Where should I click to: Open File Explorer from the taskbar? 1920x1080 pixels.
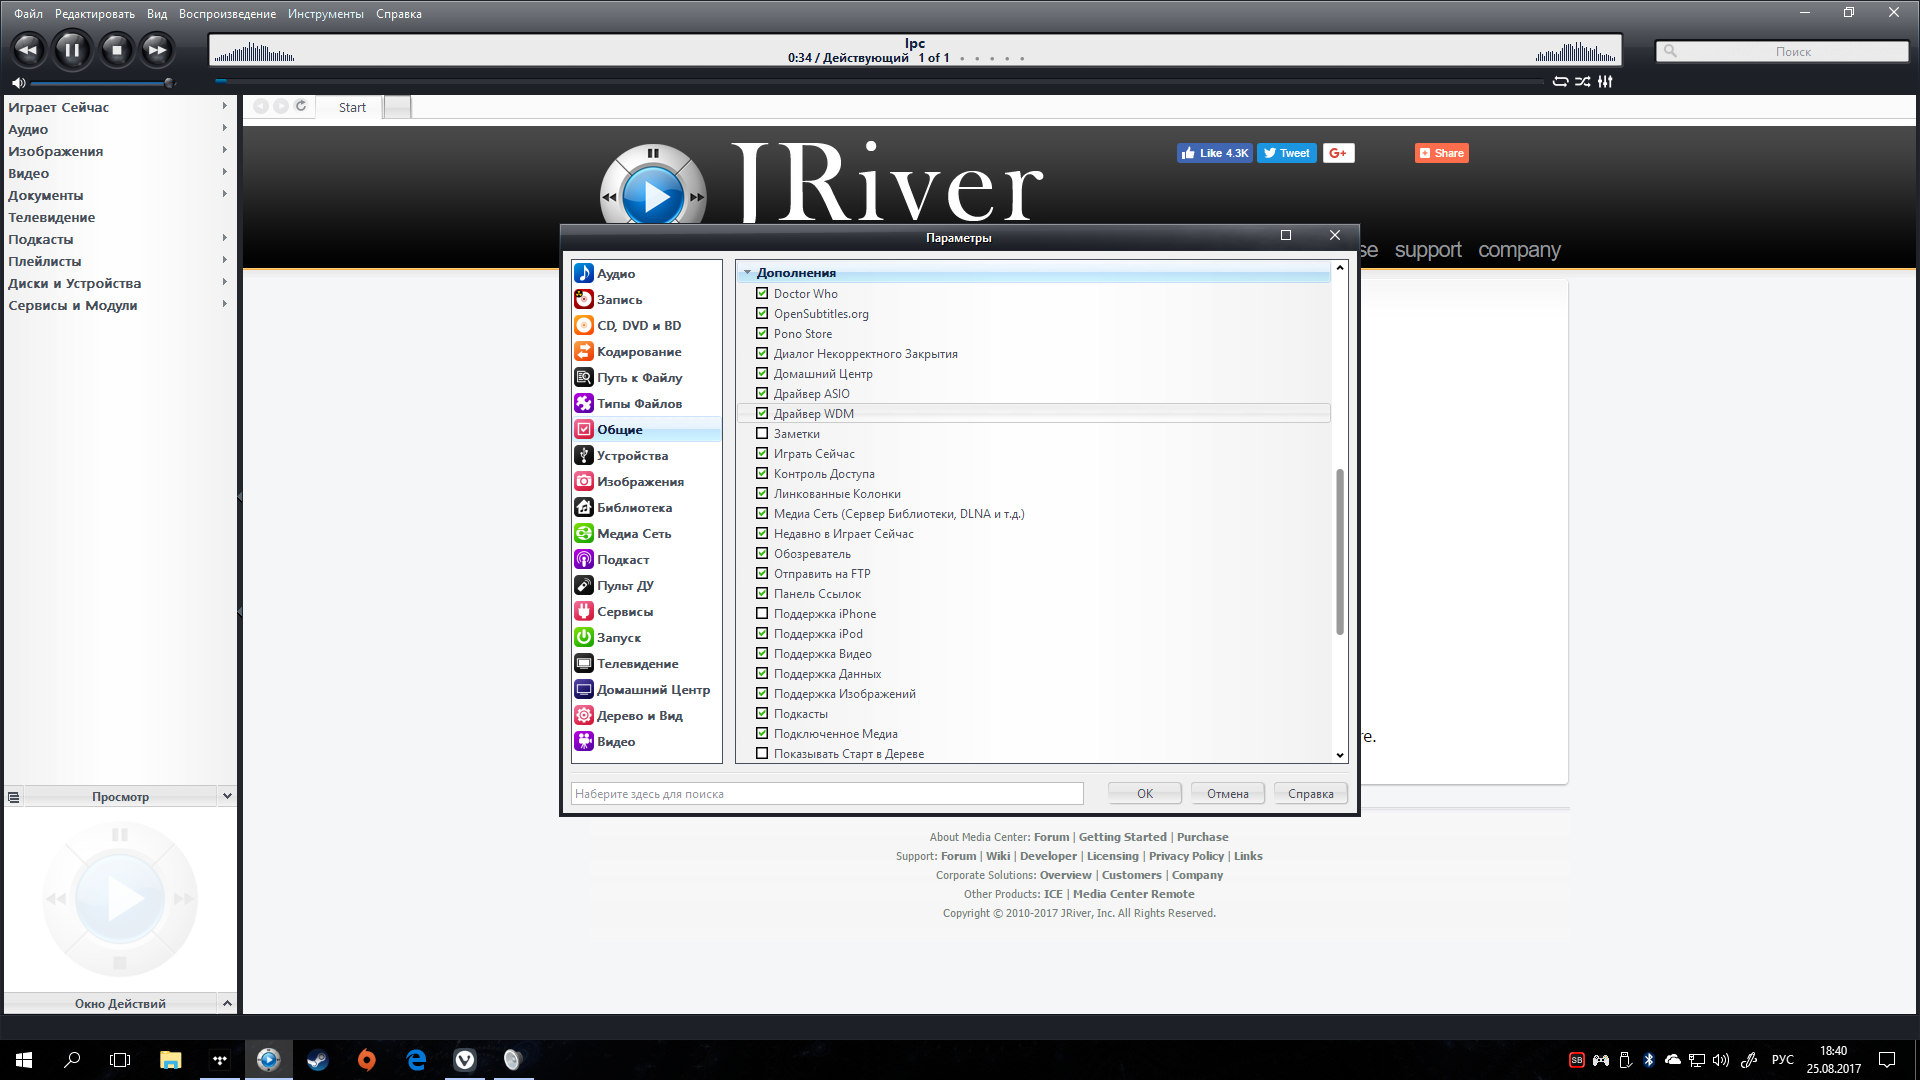[170, 1060]
